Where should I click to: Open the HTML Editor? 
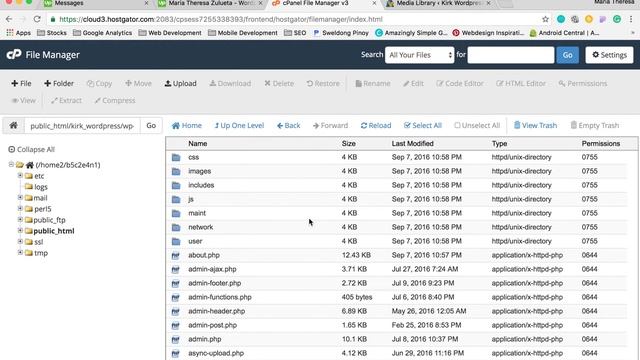pos(521,83)
